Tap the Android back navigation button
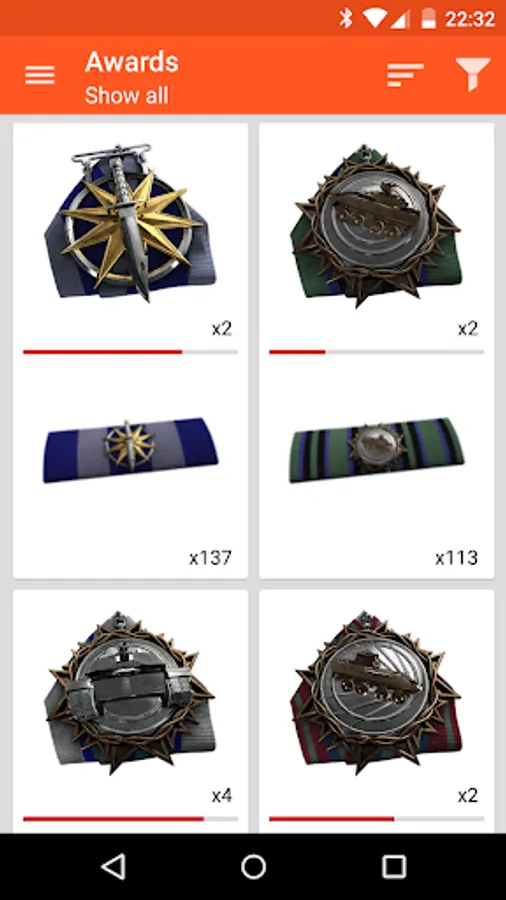 click(114, 866)
